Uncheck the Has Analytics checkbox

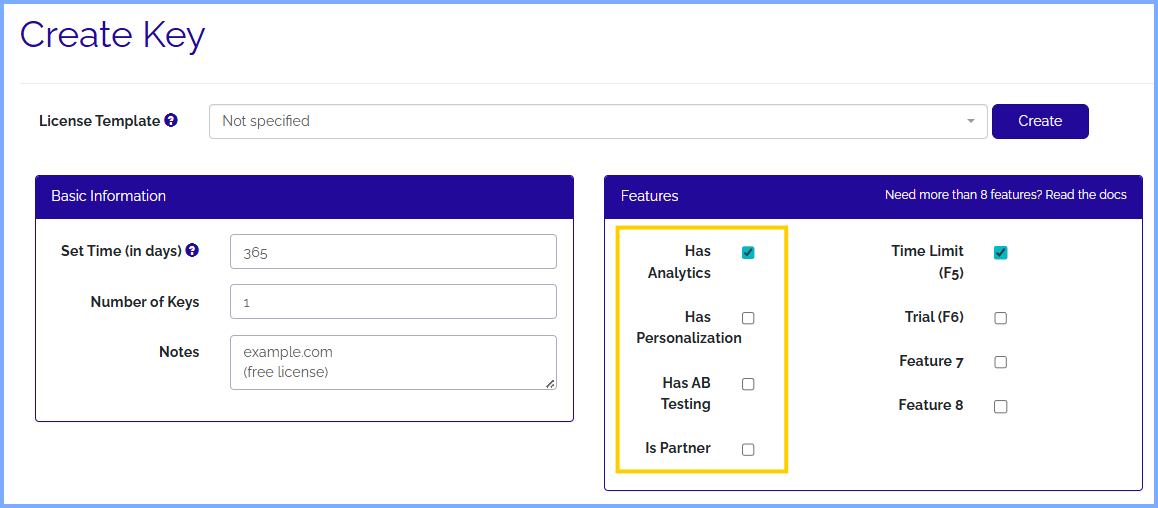[x=748, y=253]
